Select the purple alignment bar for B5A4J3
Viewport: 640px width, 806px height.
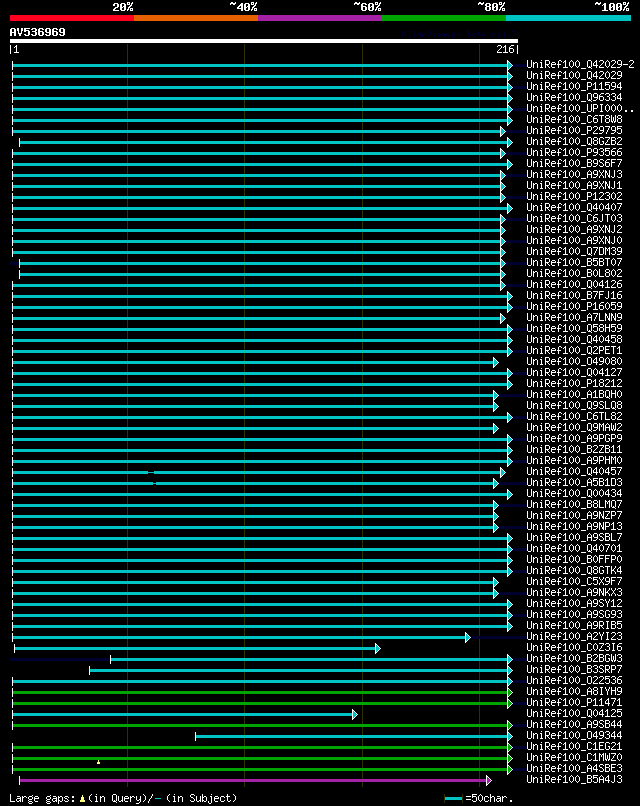255,781
